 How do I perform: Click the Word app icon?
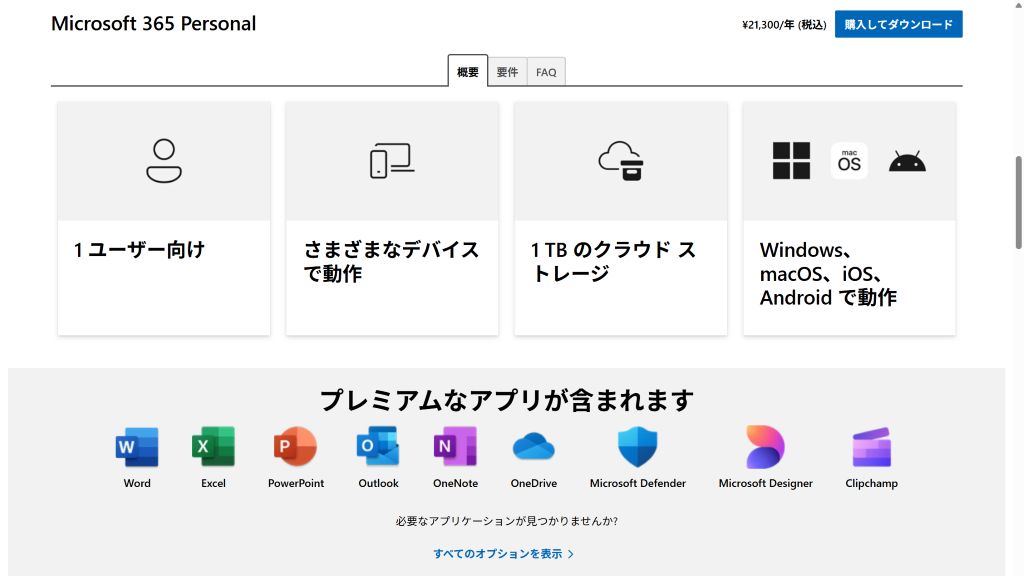(x=136, y=447)
